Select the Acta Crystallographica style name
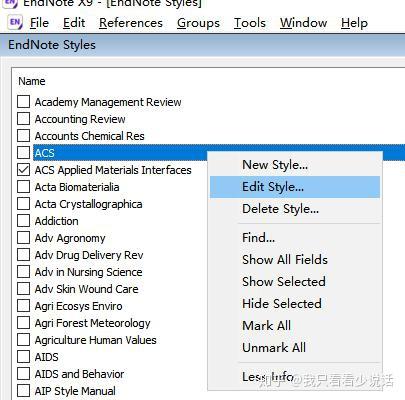Viewport: 405px width, 400px height. point(88,204)
